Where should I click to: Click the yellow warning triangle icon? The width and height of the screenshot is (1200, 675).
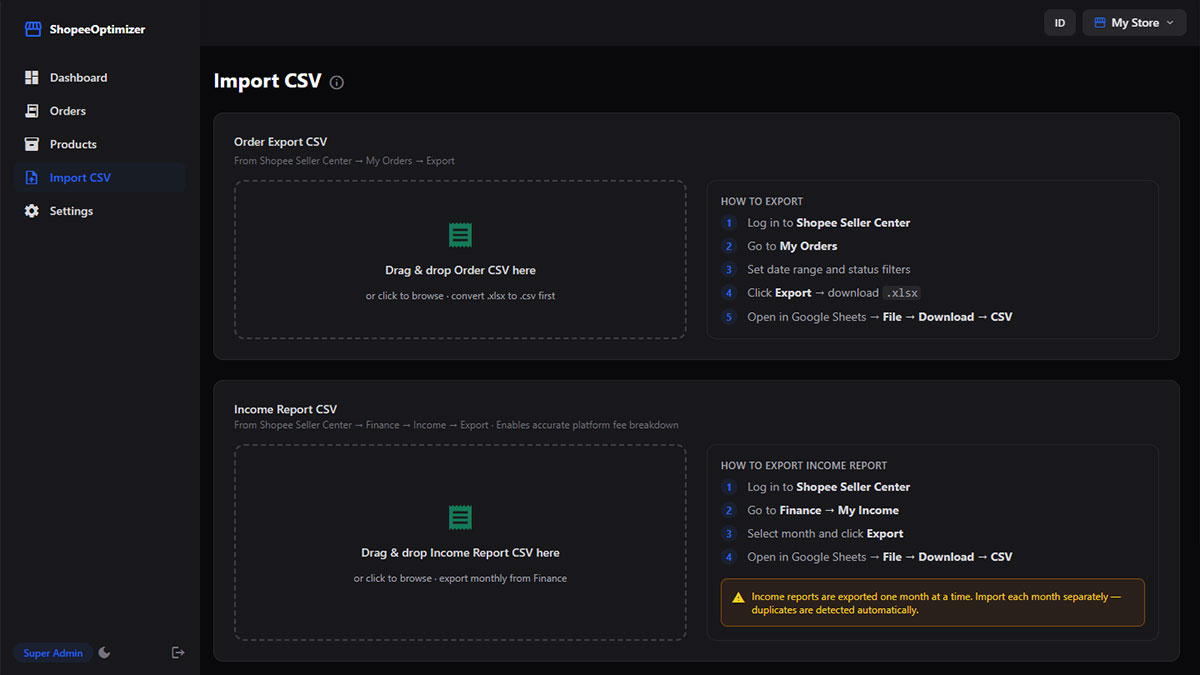(738, 597)
